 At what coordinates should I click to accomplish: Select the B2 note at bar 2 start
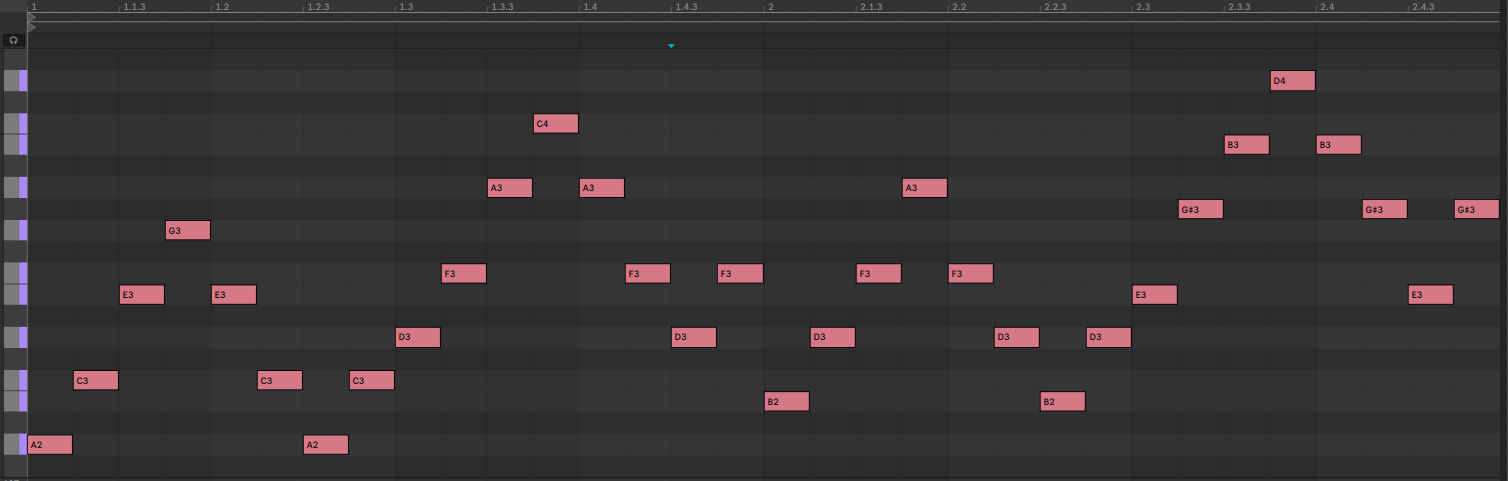pyautogui.click(x=787, y=401)
